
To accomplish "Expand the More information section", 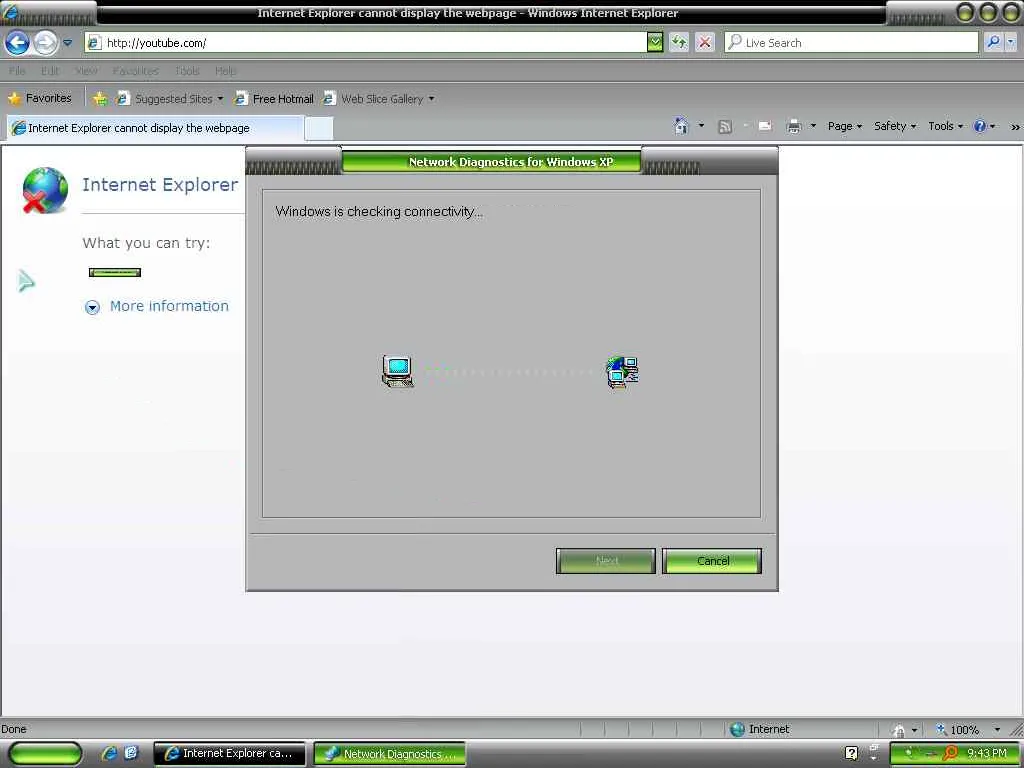I will [x=157, y=306].
